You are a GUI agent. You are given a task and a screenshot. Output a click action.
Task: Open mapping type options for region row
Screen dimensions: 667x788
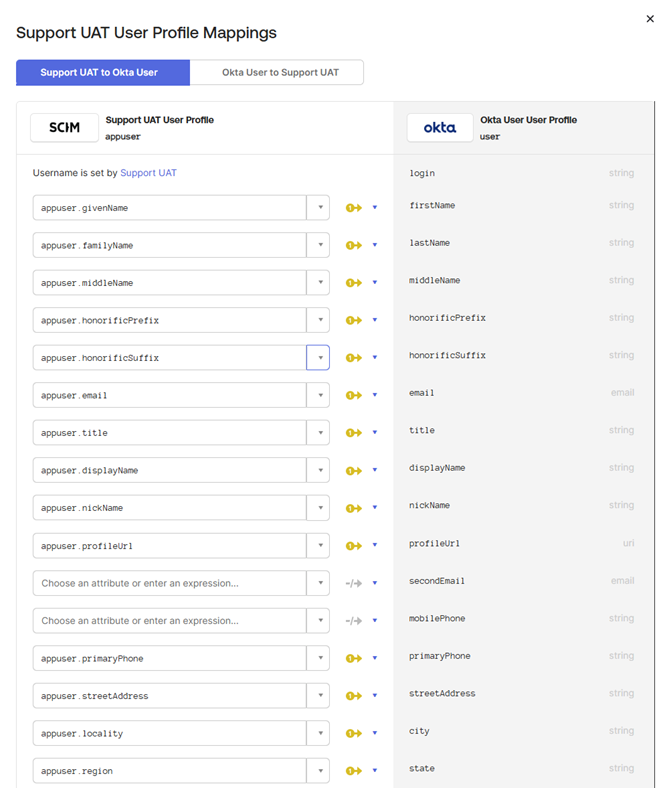coord(375,771)
